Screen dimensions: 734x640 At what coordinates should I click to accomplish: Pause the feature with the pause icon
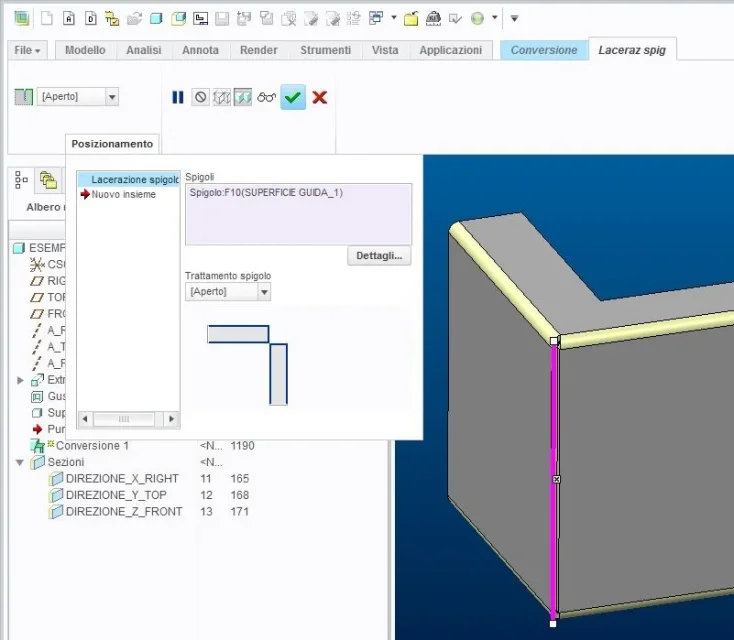click(178, 97)
